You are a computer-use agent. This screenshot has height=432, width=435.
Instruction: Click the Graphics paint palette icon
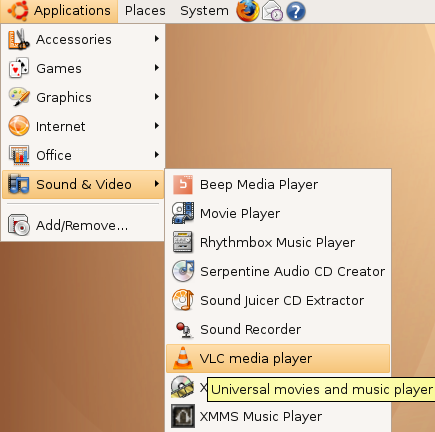tap(18, 97)
